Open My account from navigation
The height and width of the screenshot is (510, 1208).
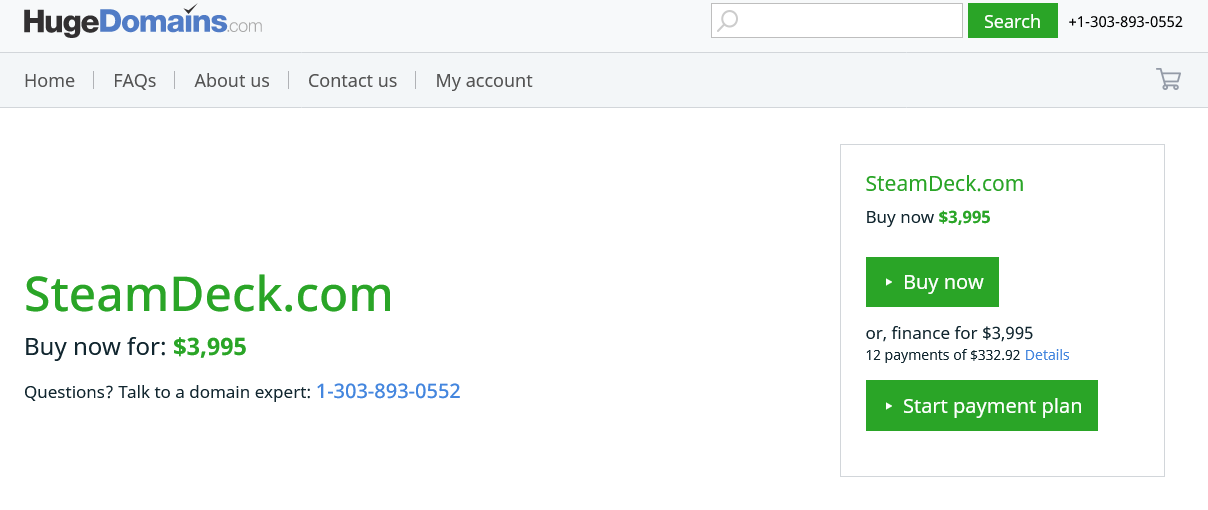tap(484, 81)
